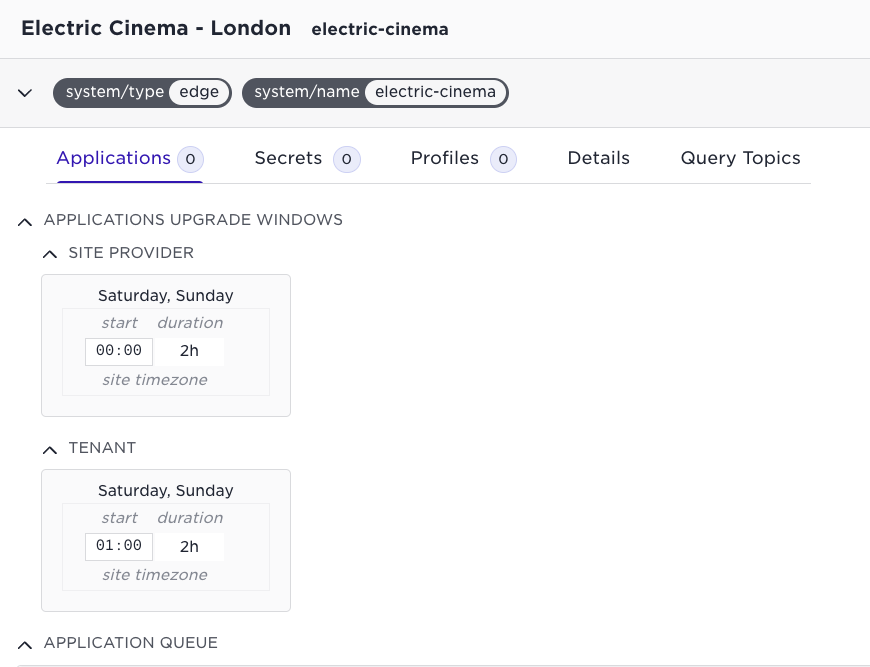Click the 2h duration in SITE PROVIDER card

[189, 351]
